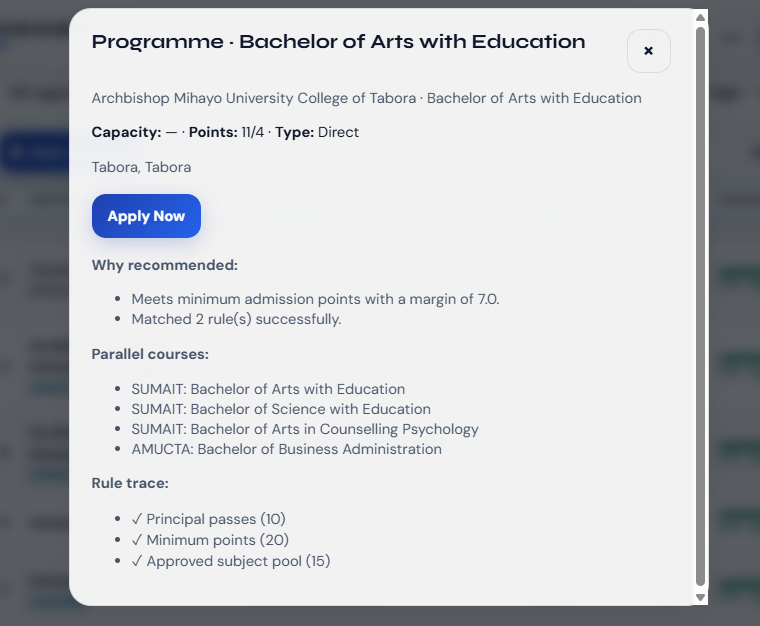The image size is (760, 626).
Task: Click the dialog's vertical scrollbar thumb
Action: tap(700, 307)
